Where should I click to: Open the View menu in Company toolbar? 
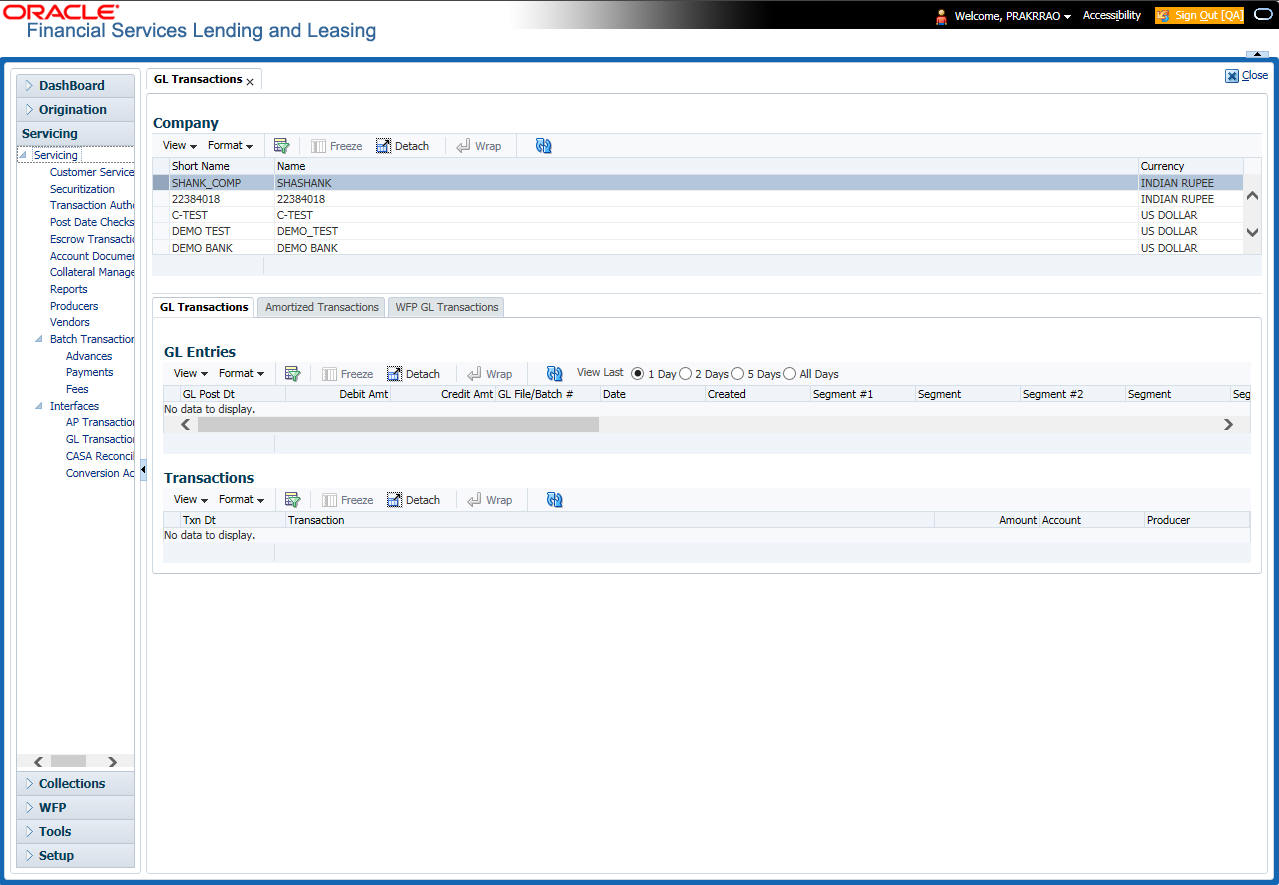coord(180,146)
